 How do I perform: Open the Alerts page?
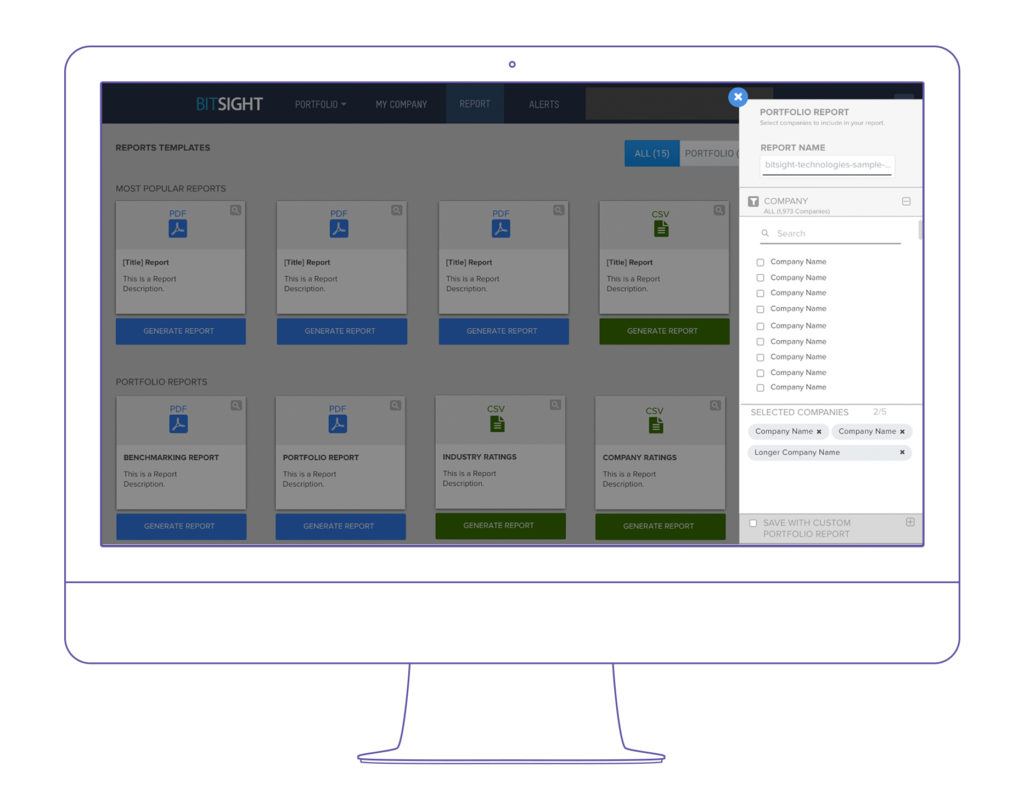tap(544, 105)
